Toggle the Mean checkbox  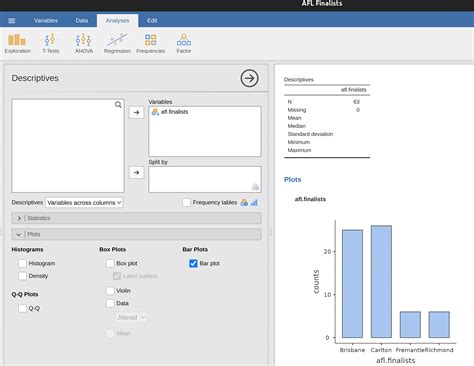[110, 333]
